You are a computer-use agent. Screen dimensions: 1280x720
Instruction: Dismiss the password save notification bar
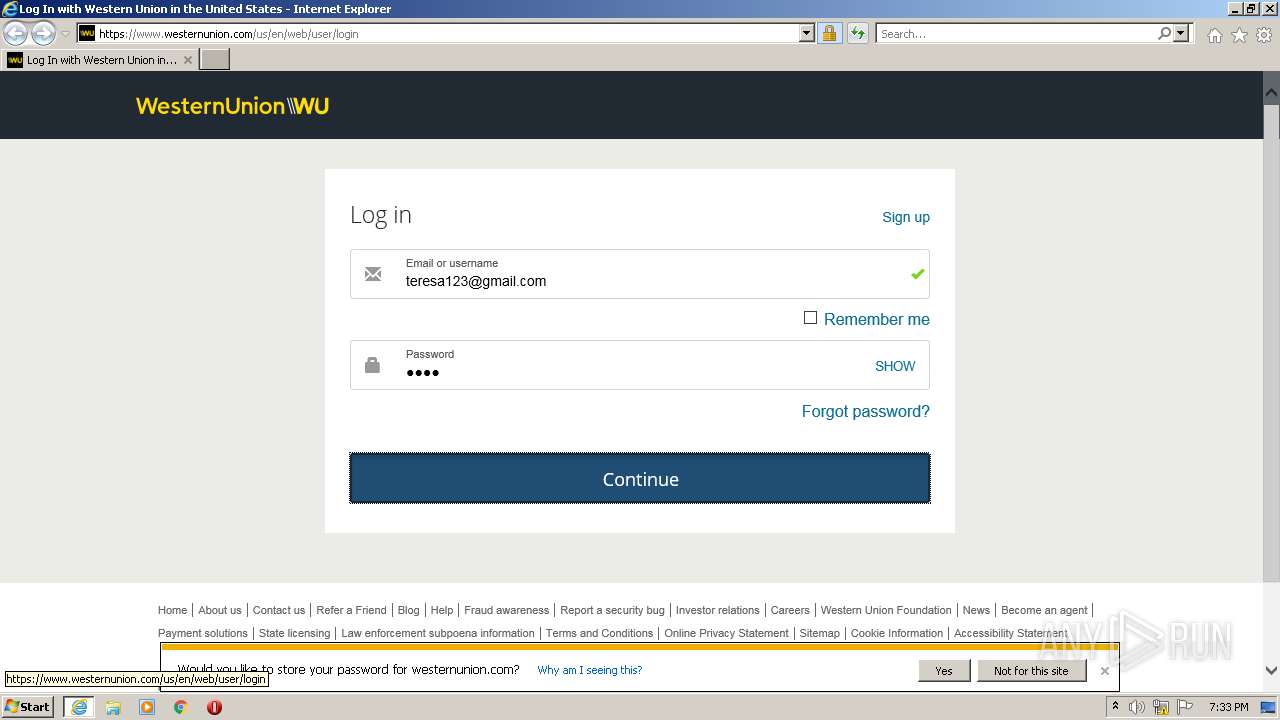(x=1105, y=671)
